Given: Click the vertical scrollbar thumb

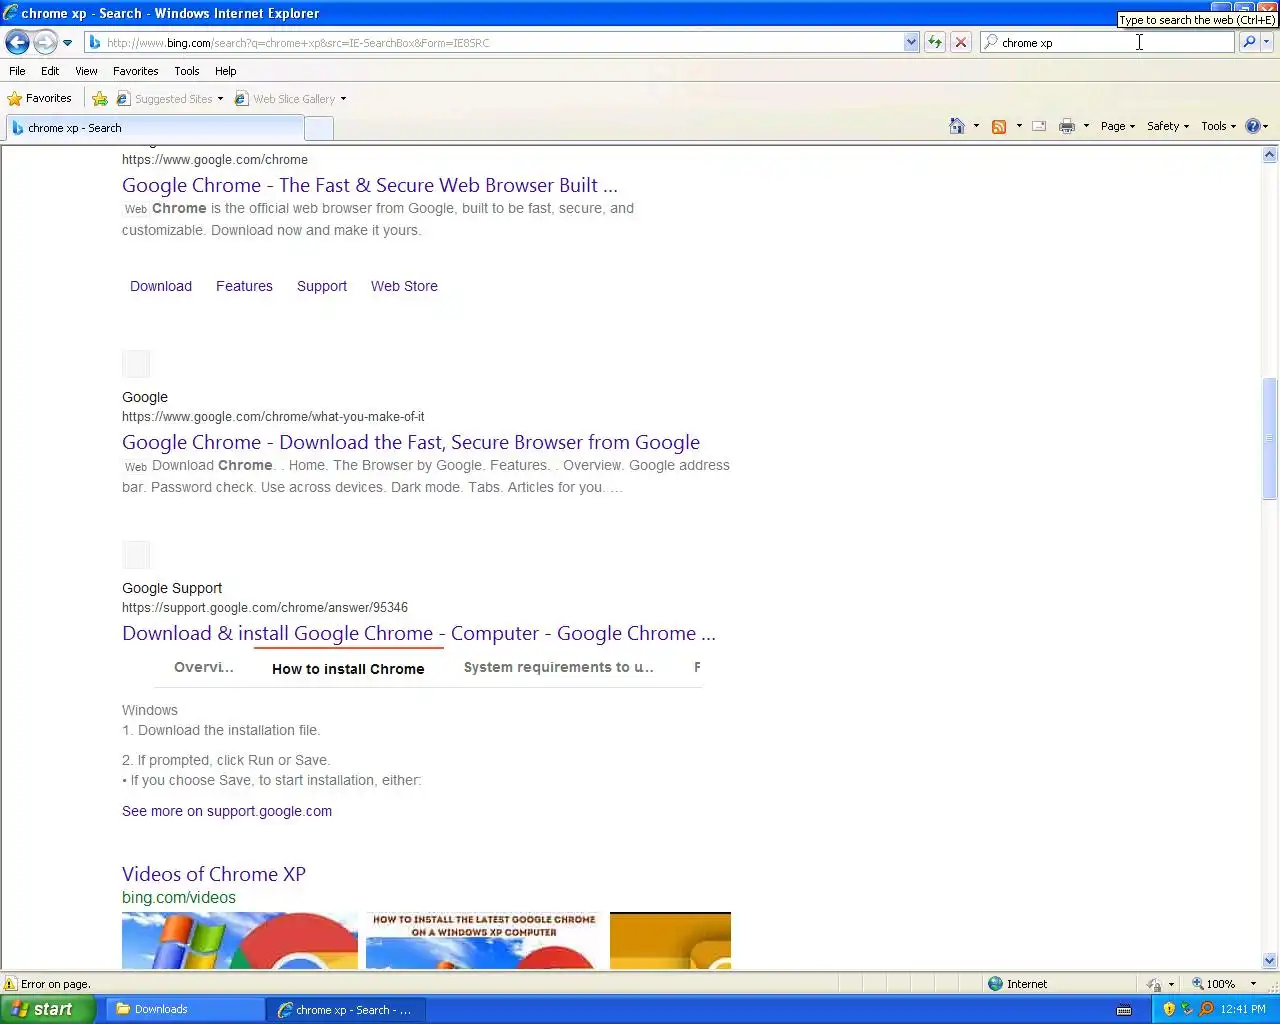Looking at the screenshot, I should 1270,439.
